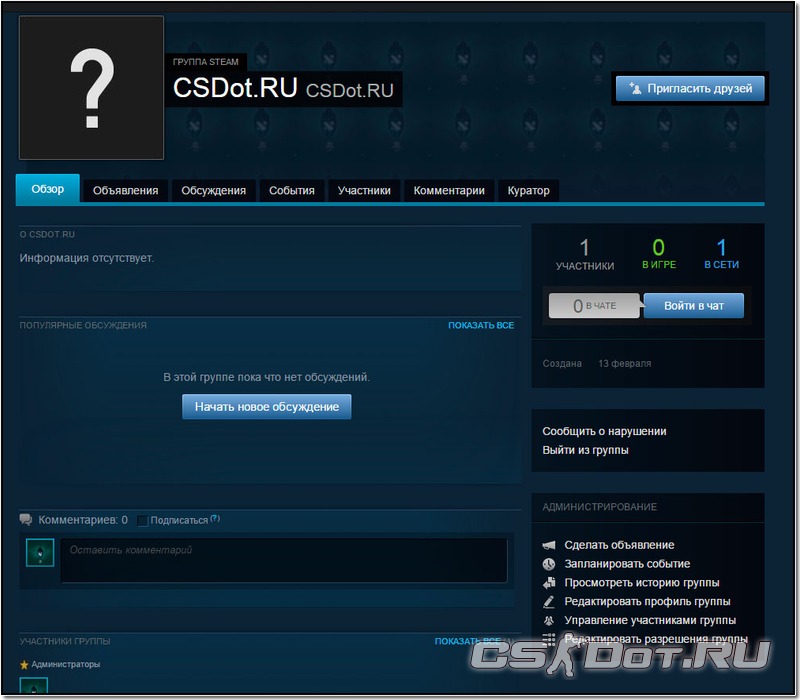Image resolution: width=800 pixels, height=700 pixels.
Task: Switch to the Комментарии tab
Action: 449,191
